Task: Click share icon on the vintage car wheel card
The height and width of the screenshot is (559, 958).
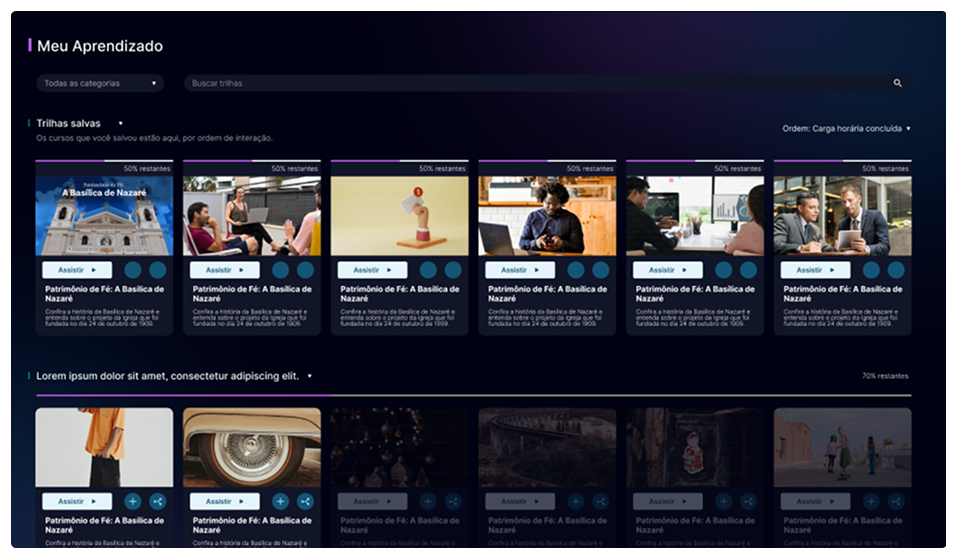Action: pos(305,502)
